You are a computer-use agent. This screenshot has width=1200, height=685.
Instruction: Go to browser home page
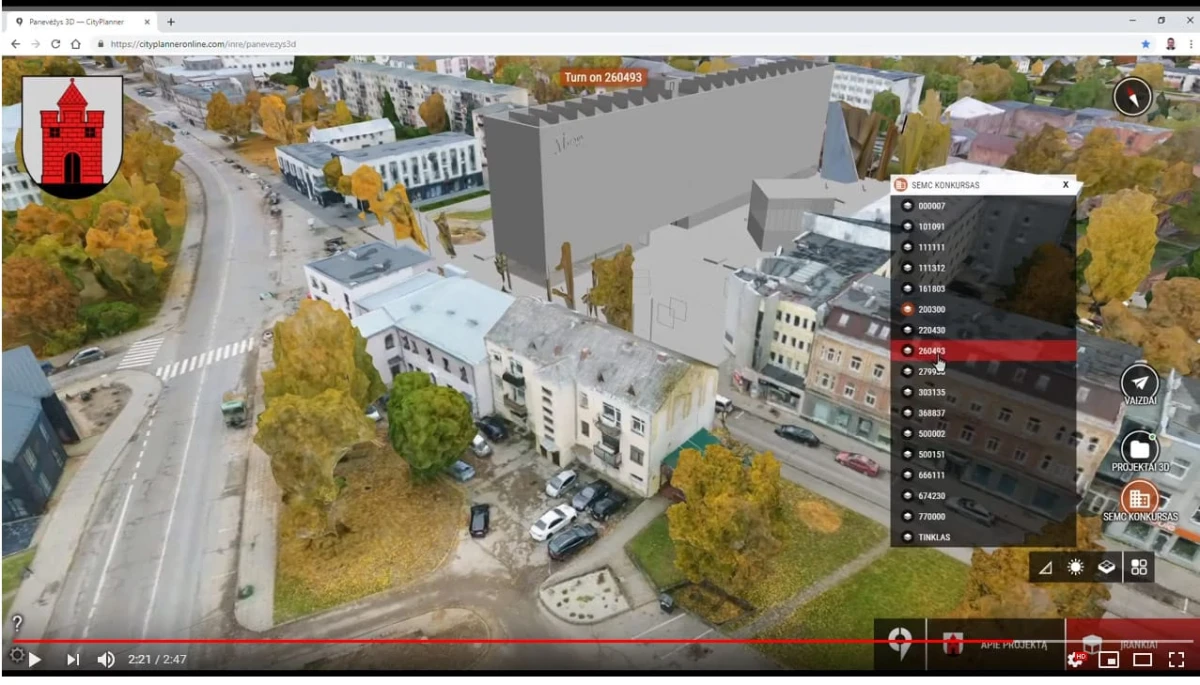76,44
